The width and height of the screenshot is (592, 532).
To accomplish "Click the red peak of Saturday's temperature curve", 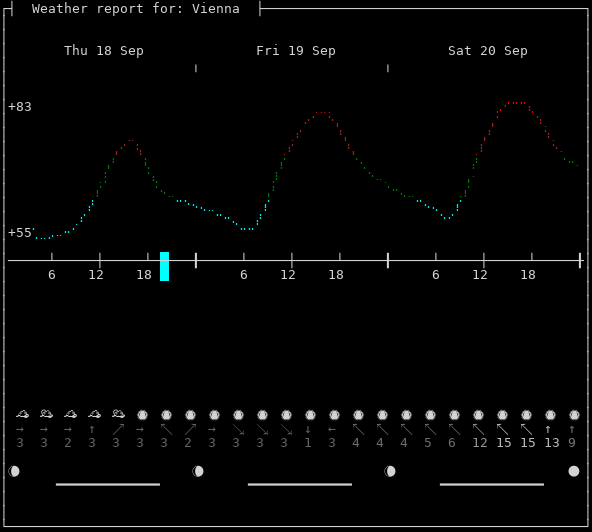I will click(x=516, y=103).
